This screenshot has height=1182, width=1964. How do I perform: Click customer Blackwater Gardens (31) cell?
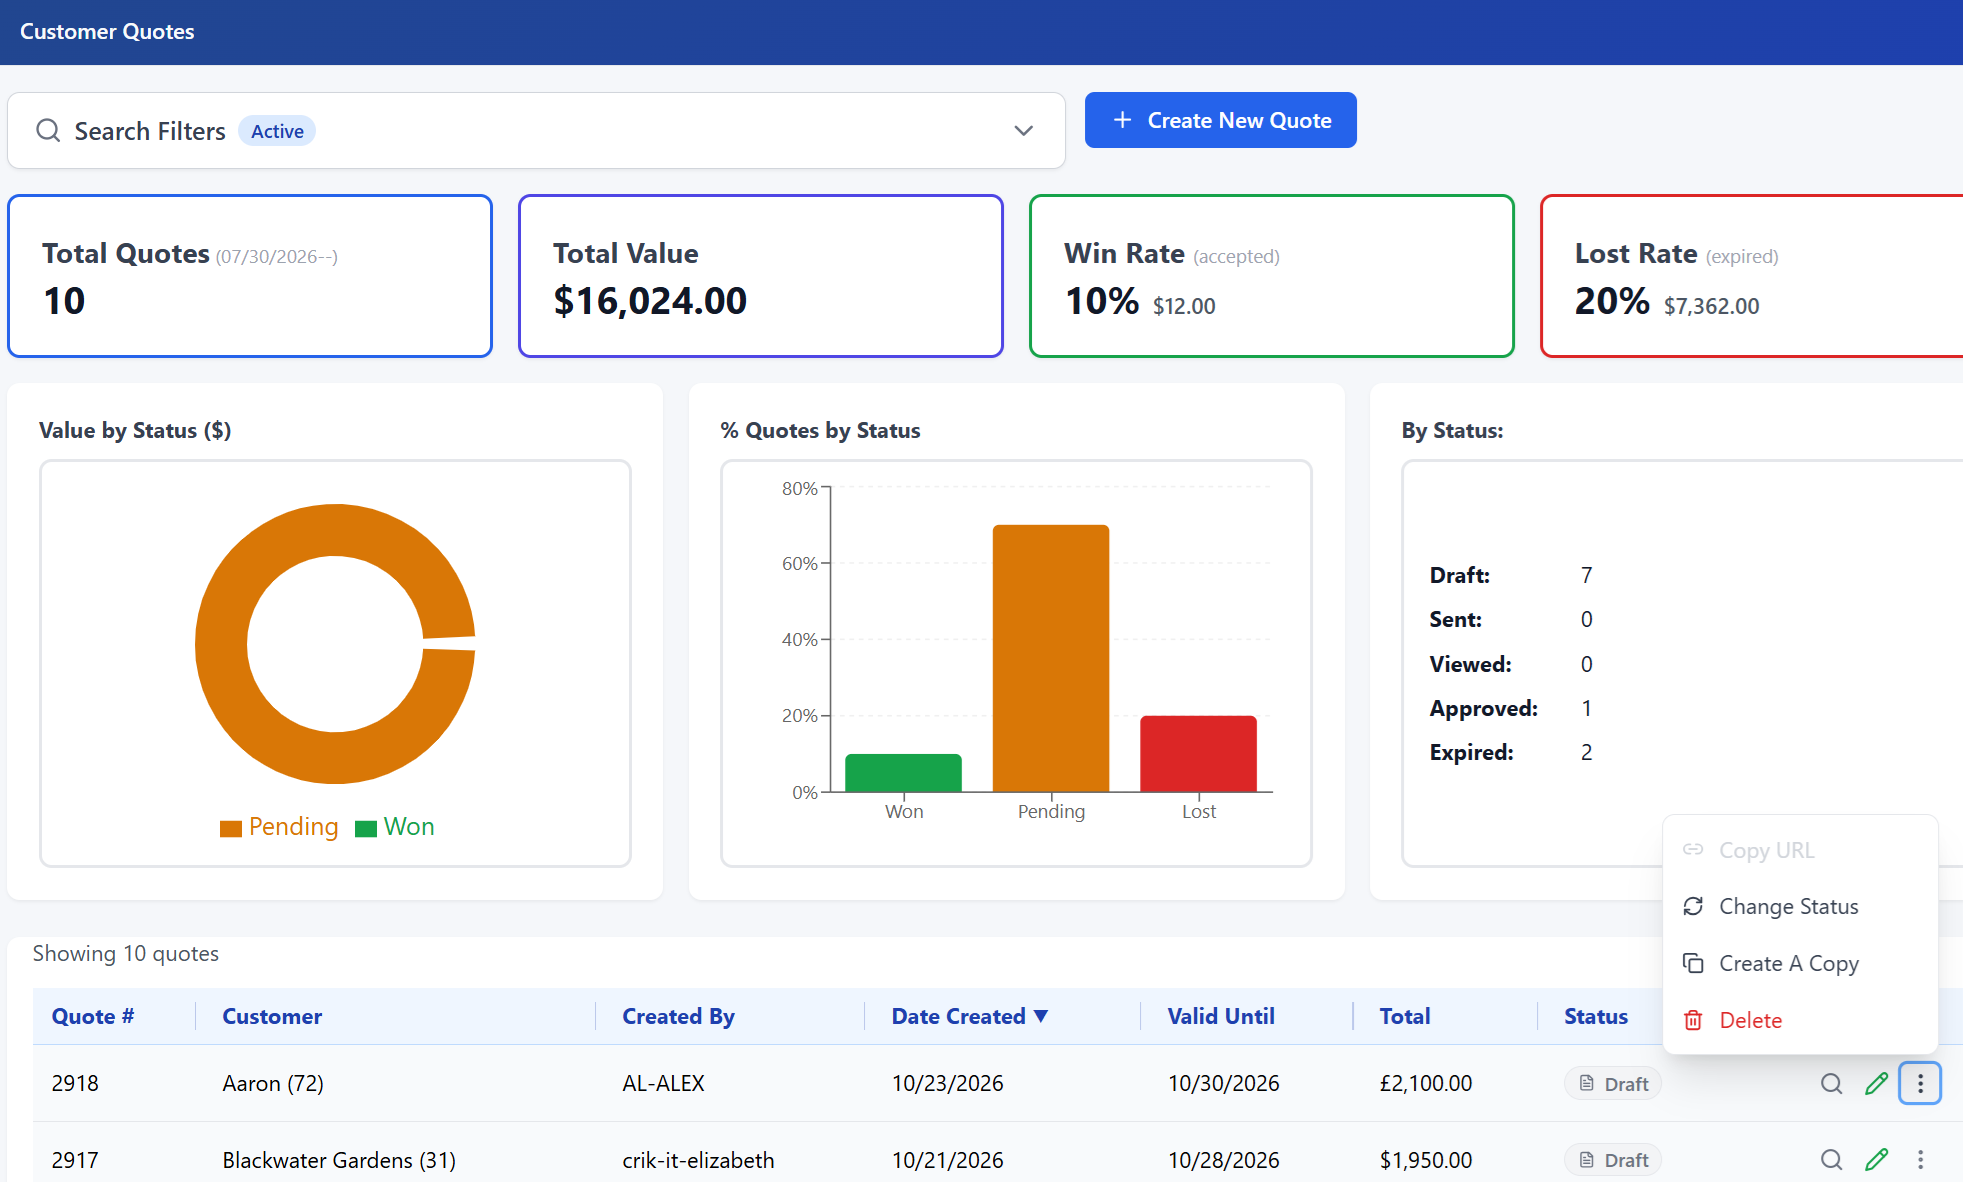(x=339, y=1160)
